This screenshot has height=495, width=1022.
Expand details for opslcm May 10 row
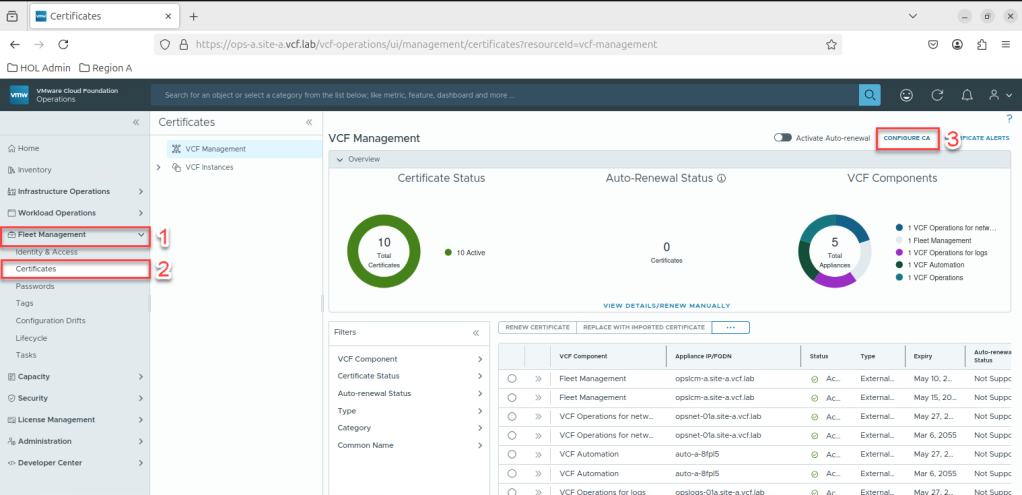[x=538, y=378]
